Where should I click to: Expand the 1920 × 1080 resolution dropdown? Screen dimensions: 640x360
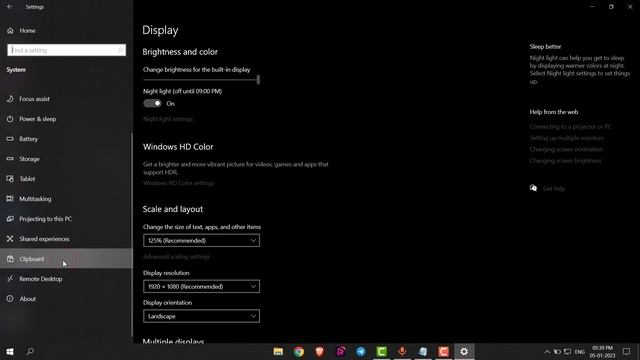click(x=201, y=287)
